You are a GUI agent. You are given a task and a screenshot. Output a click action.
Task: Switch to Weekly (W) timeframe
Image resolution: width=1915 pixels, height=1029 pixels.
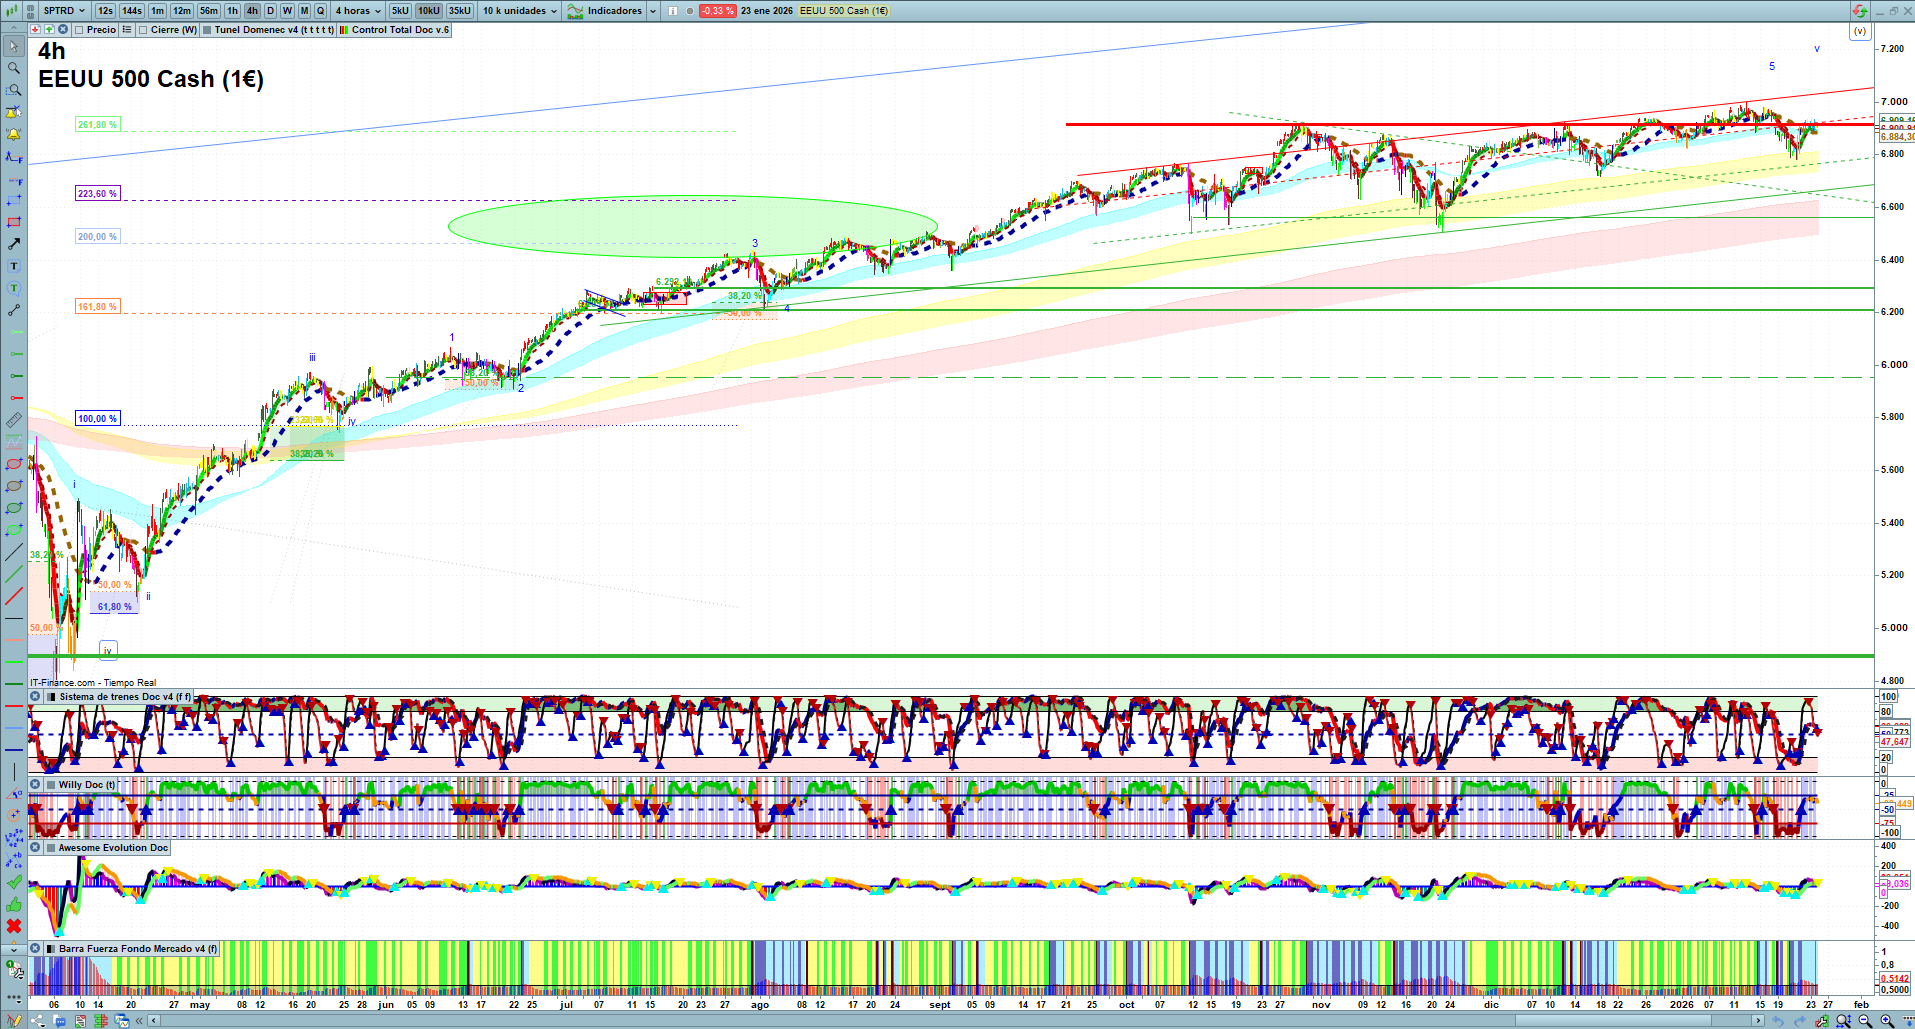287,11
